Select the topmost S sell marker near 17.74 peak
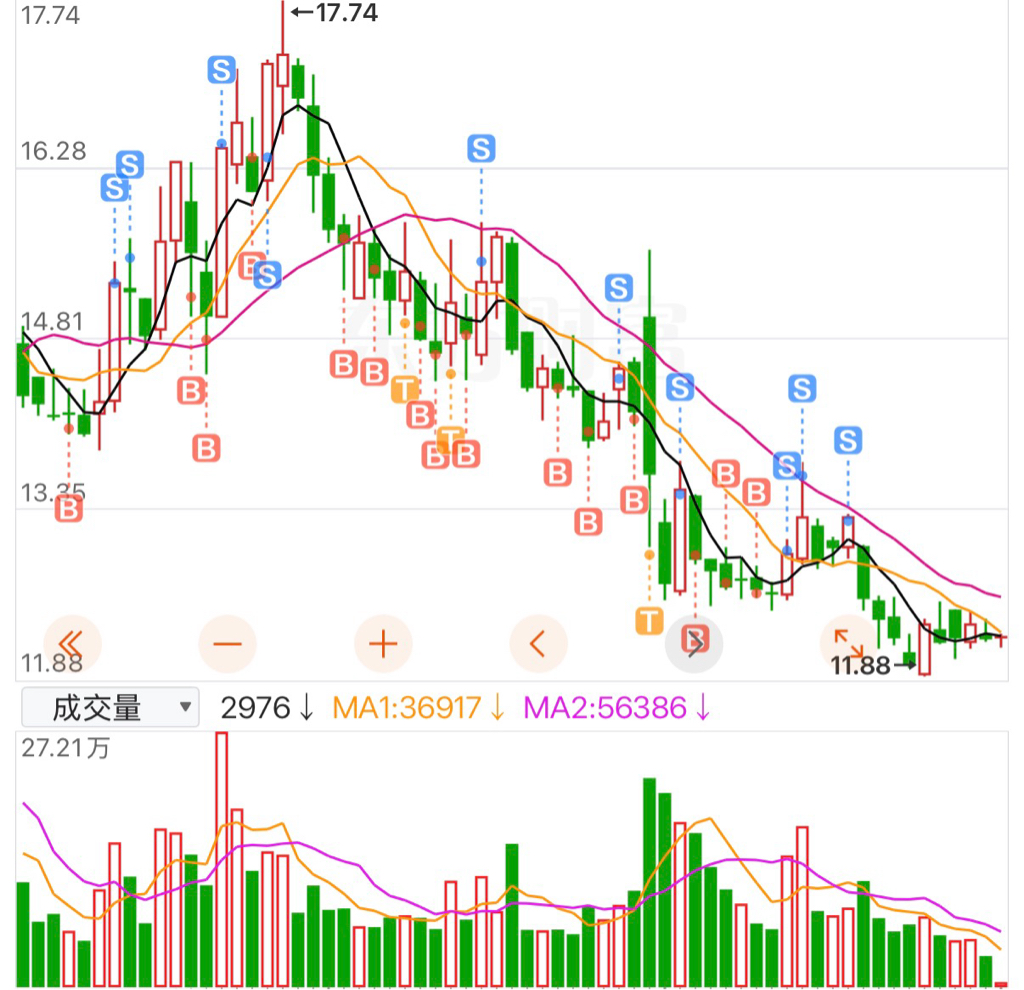This screenshot has height=990, width=1024. pyautogui.click(x=221, y=70)
